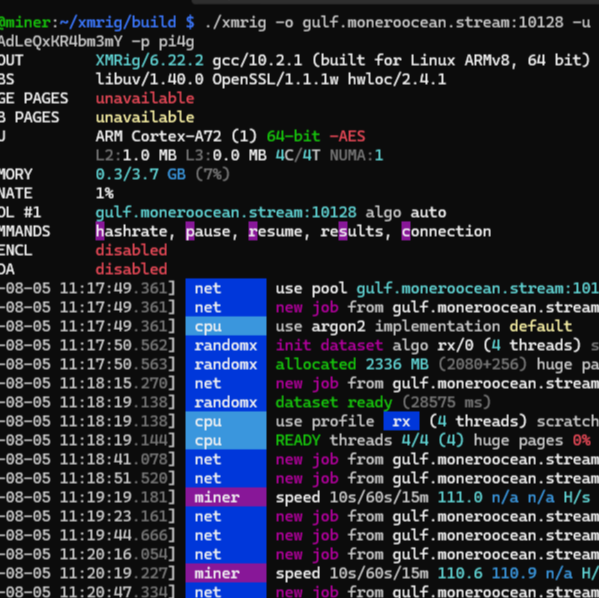Click the ./xmrig command in the prompt
Screen dimensions: 599x599
coord(235,23)
